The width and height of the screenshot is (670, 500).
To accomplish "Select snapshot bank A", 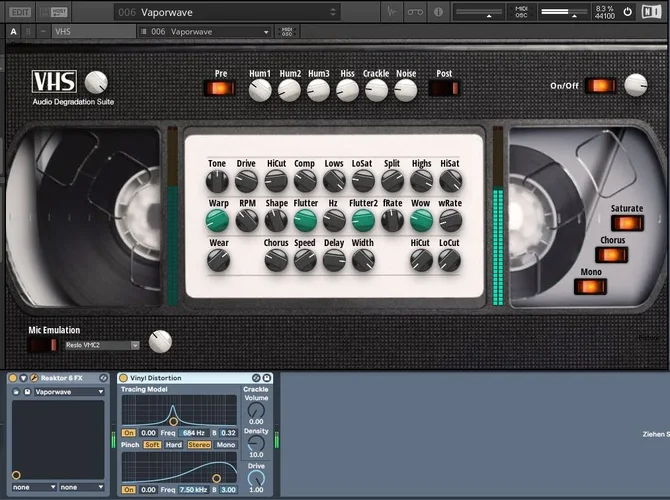I will [x=14, y=32].
